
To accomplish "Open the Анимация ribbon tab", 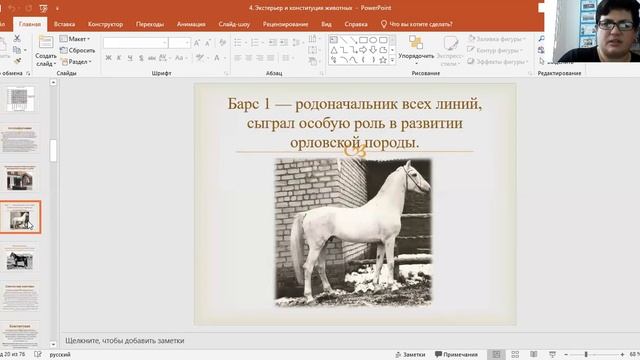I will point(191,24).
